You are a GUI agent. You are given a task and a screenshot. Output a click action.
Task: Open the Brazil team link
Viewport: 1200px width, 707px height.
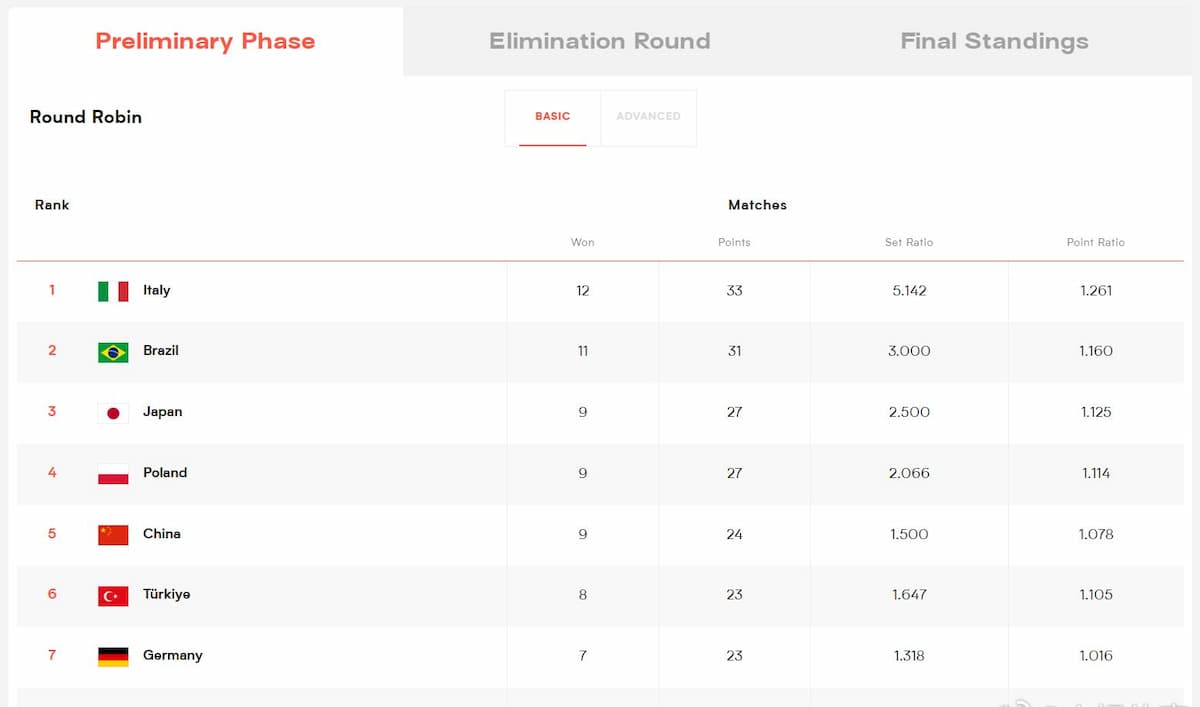tap(161, 351)
